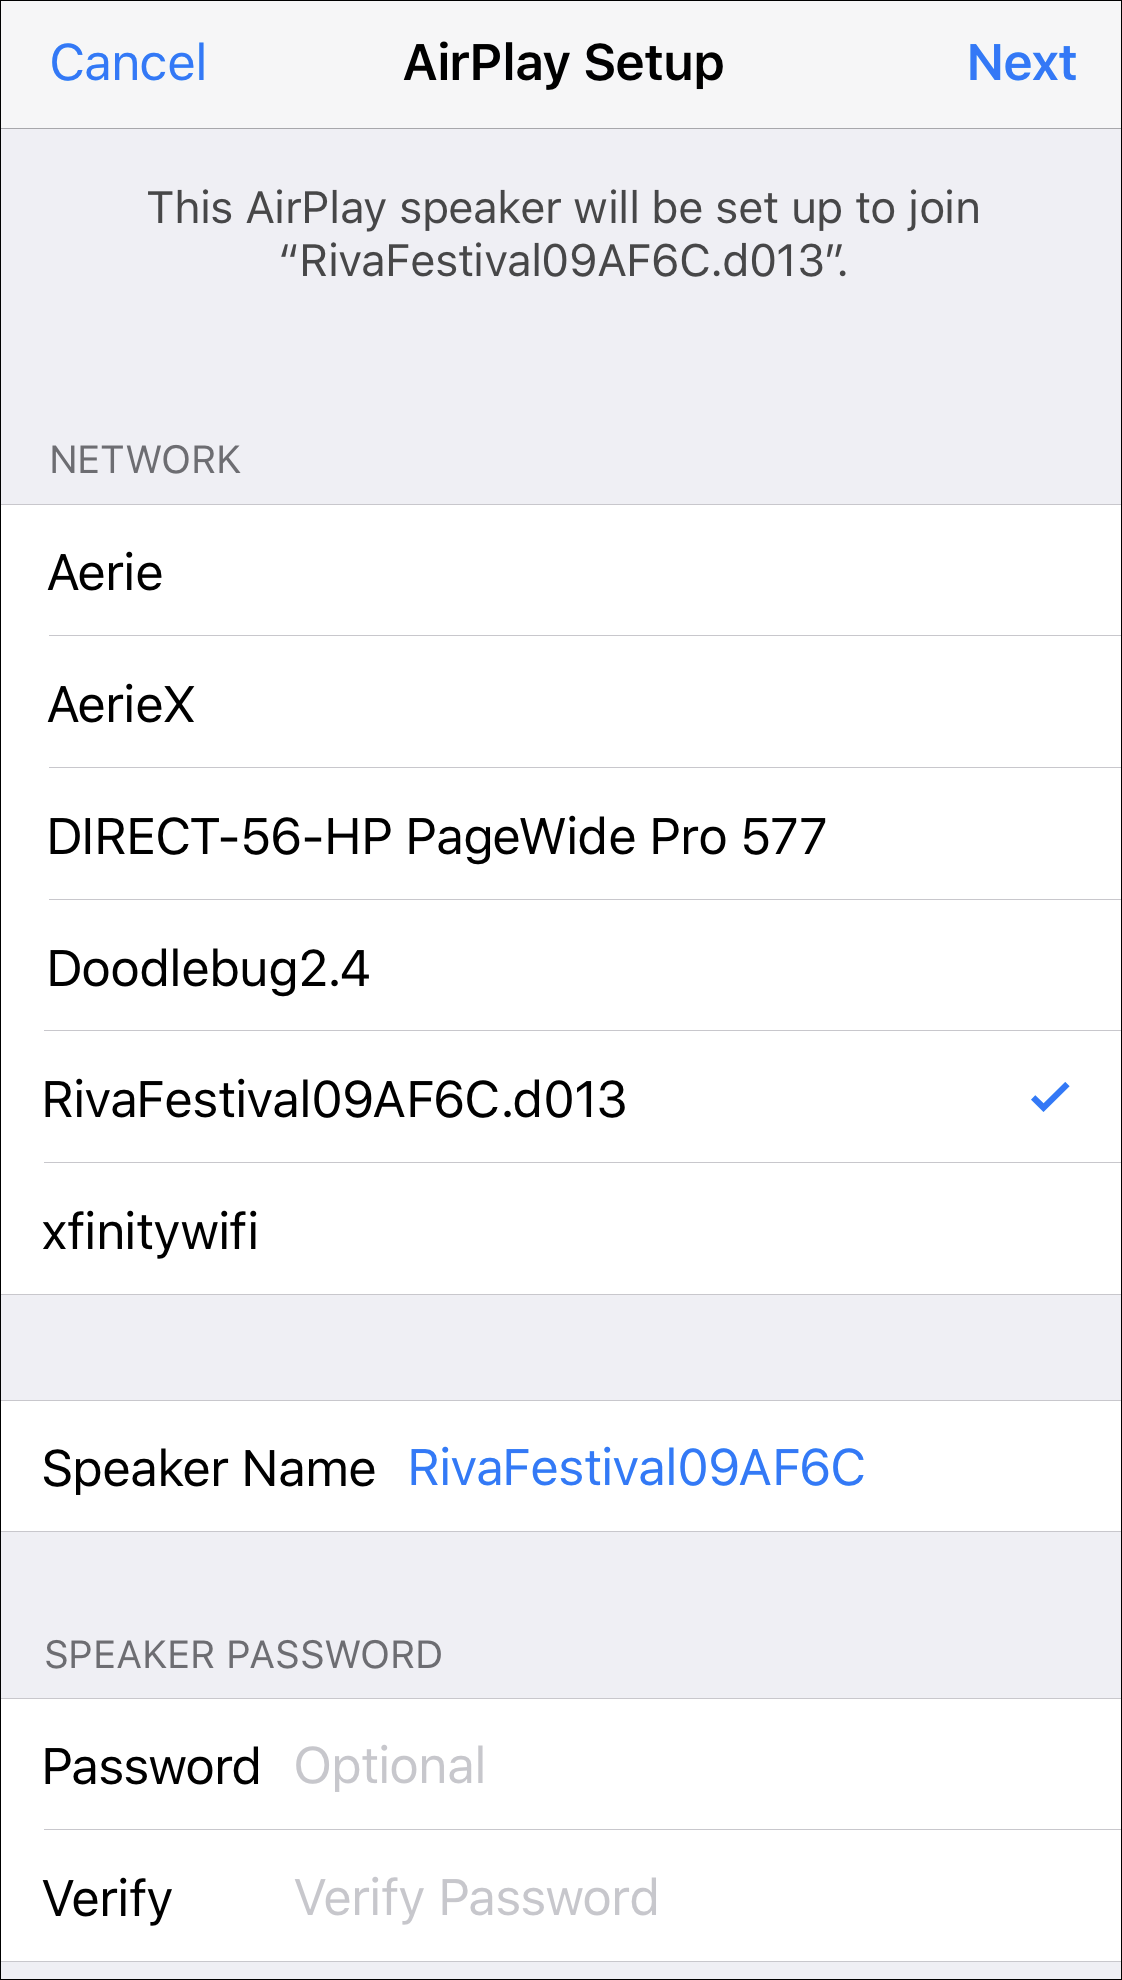Tap the RivaFestival09AF6C.d013 network row name

coord(334,1100)
